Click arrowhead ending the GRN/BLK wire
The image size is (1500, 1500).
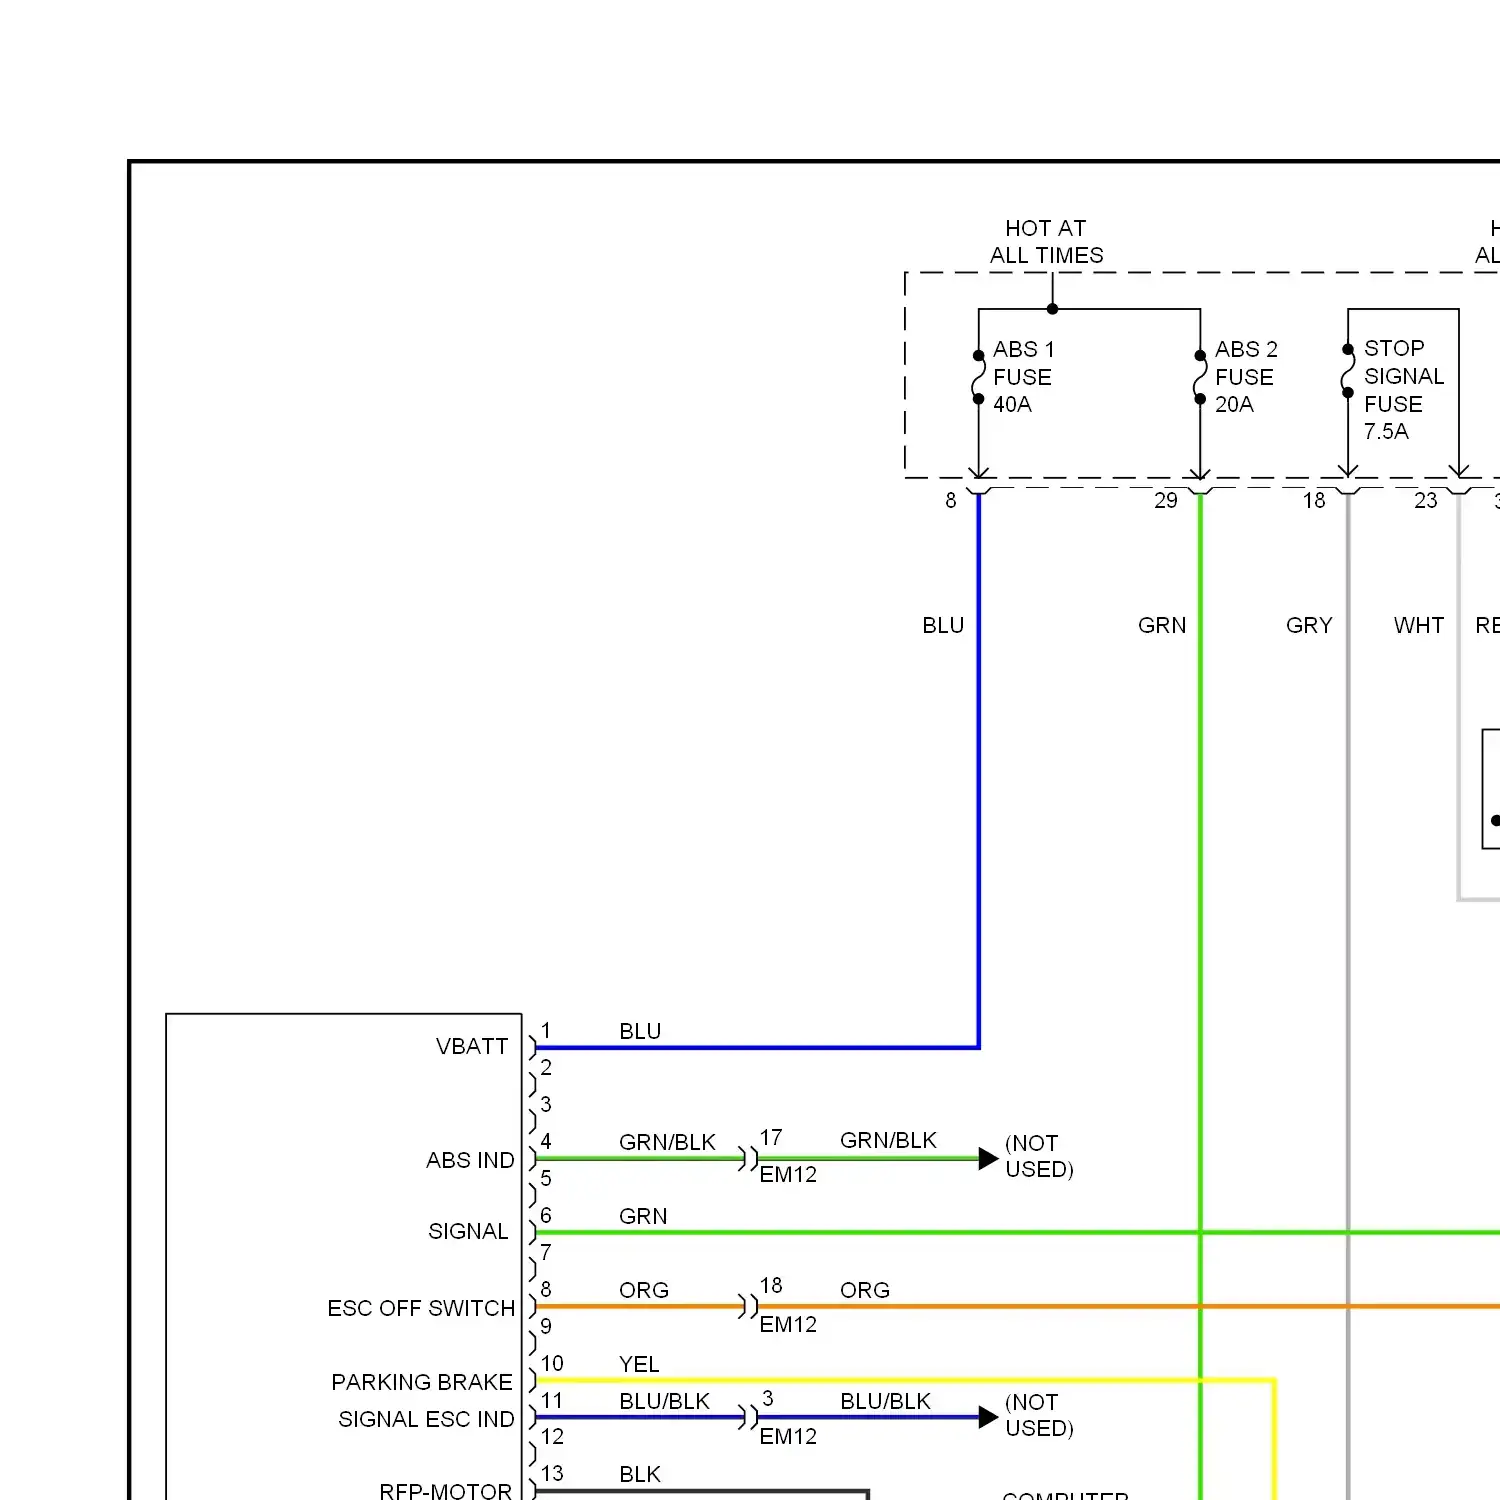coord(988,1159)
